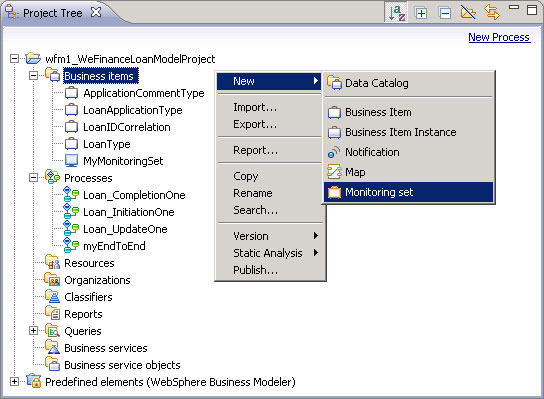Click the myEndToEnd process icon

71,245
